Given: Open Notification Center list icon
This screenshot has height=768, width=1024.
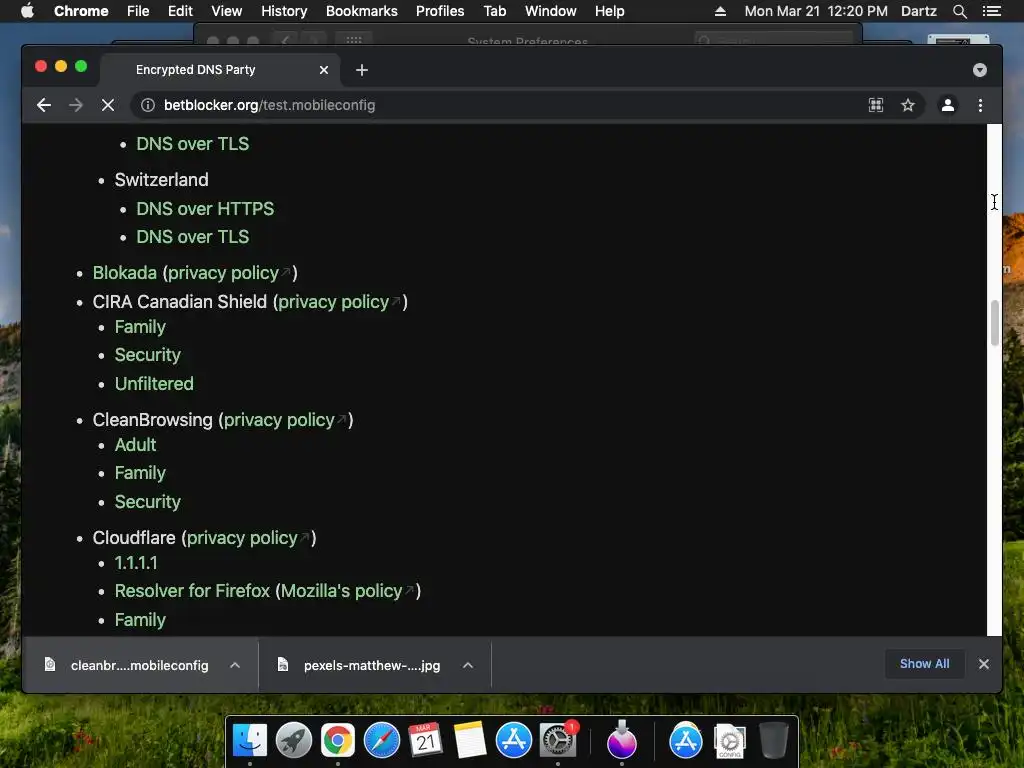Looking at the screenshot, I should click(992, 11).
